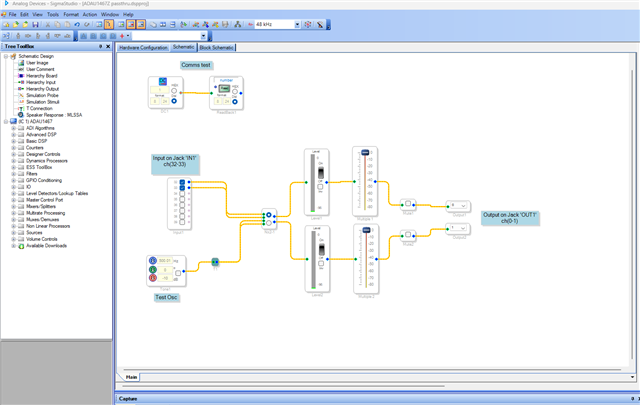Select Dec radio on ReadBack1 block
Screen dimensions: 640x405
(x=235, y=101)
